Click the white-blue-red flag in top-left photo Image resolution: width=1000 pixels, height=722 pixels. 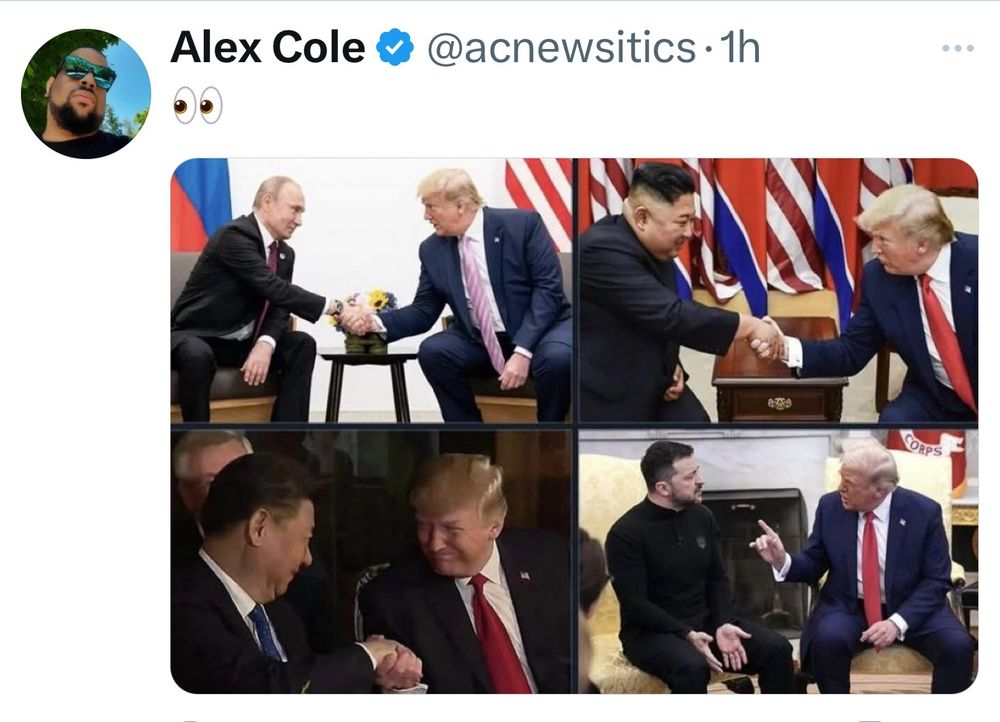pos(200,204)
